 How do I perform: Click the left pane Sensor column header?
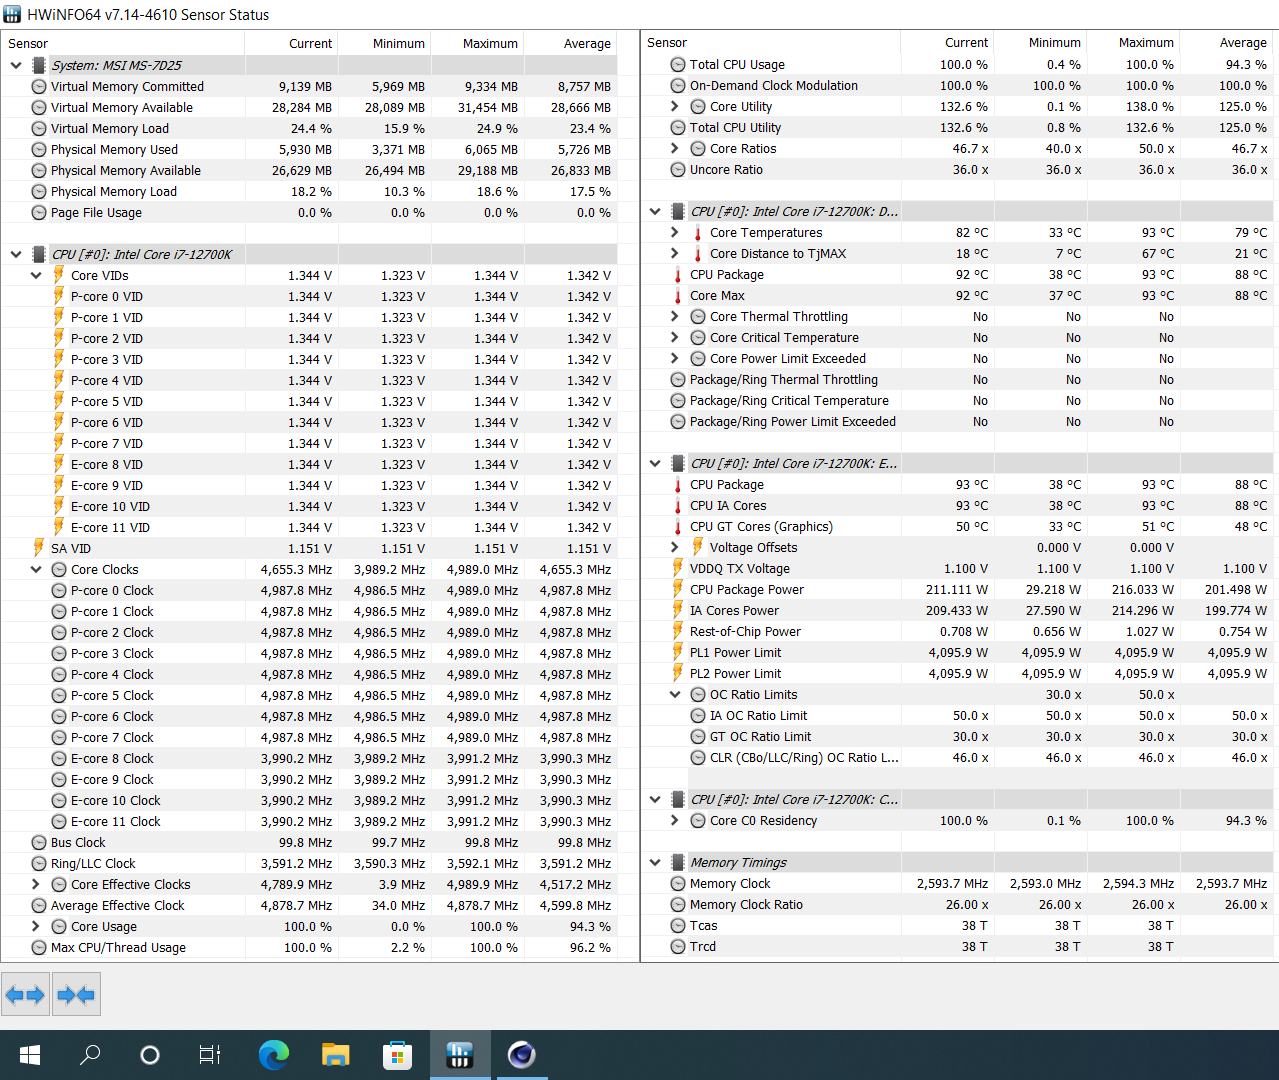pos(122,43)
